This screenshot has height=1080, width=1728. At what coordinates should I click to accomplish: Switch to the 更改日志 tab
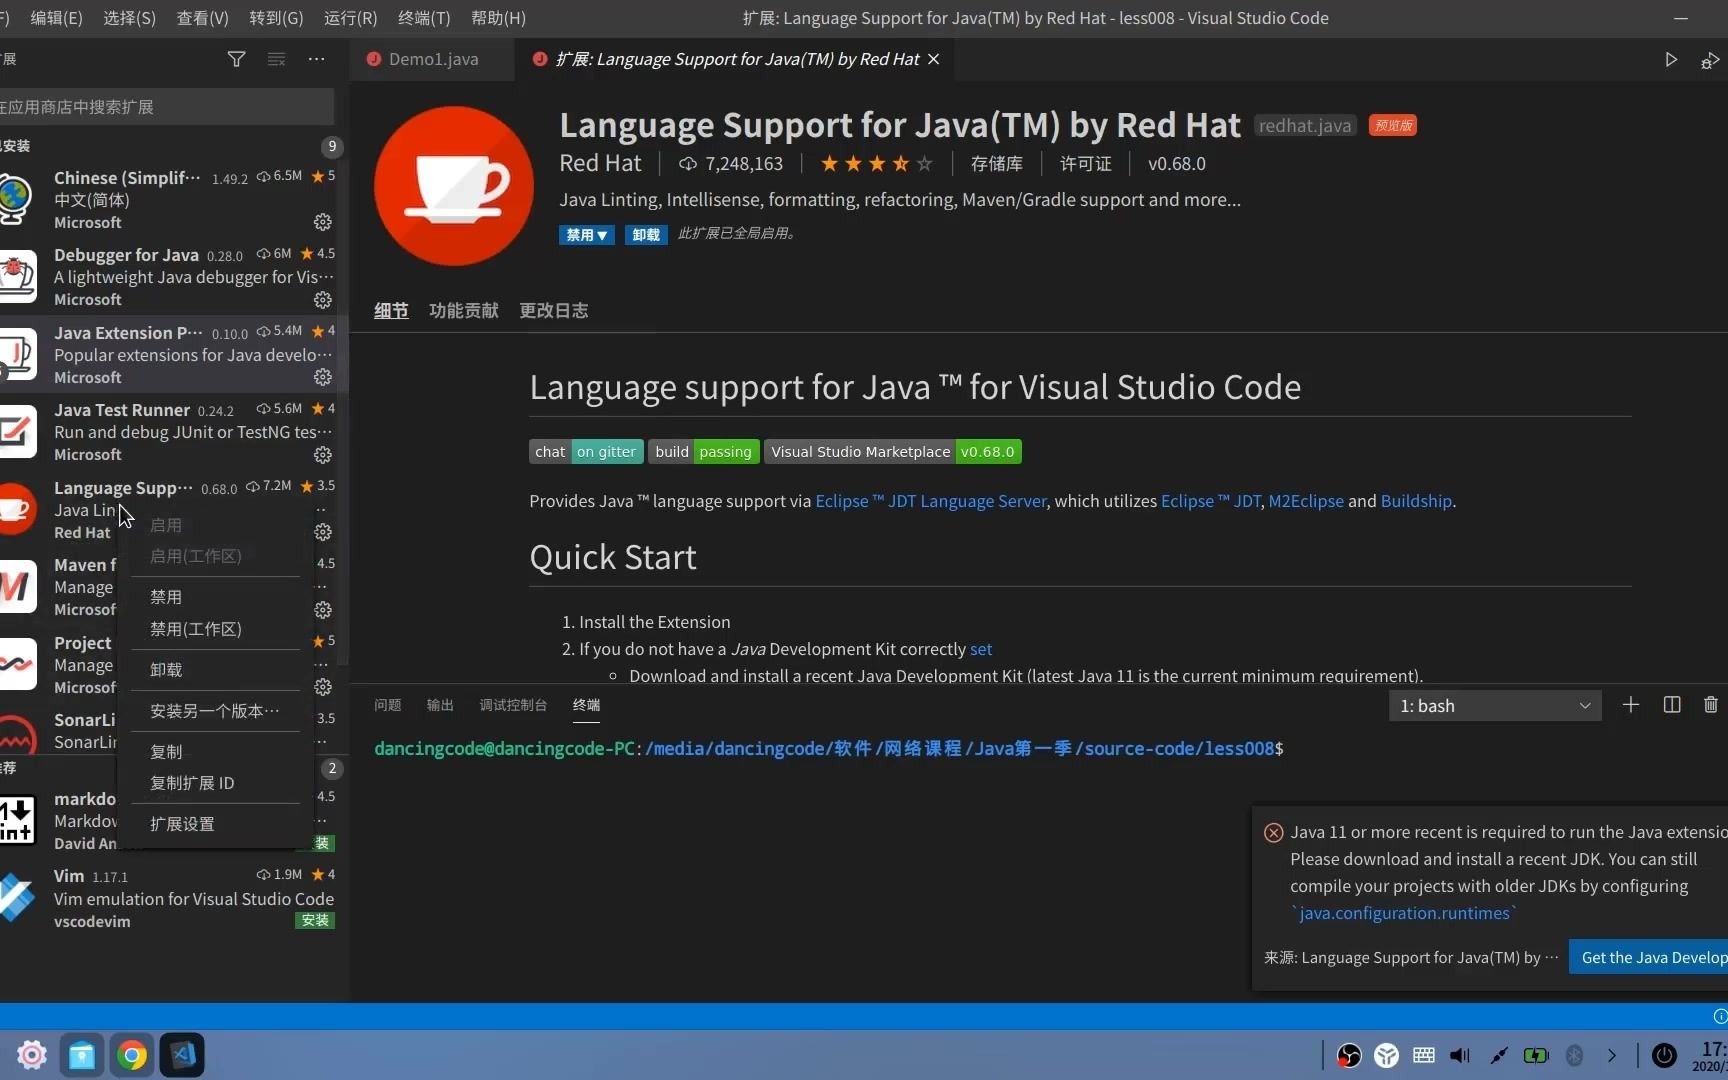click(554, 311)
